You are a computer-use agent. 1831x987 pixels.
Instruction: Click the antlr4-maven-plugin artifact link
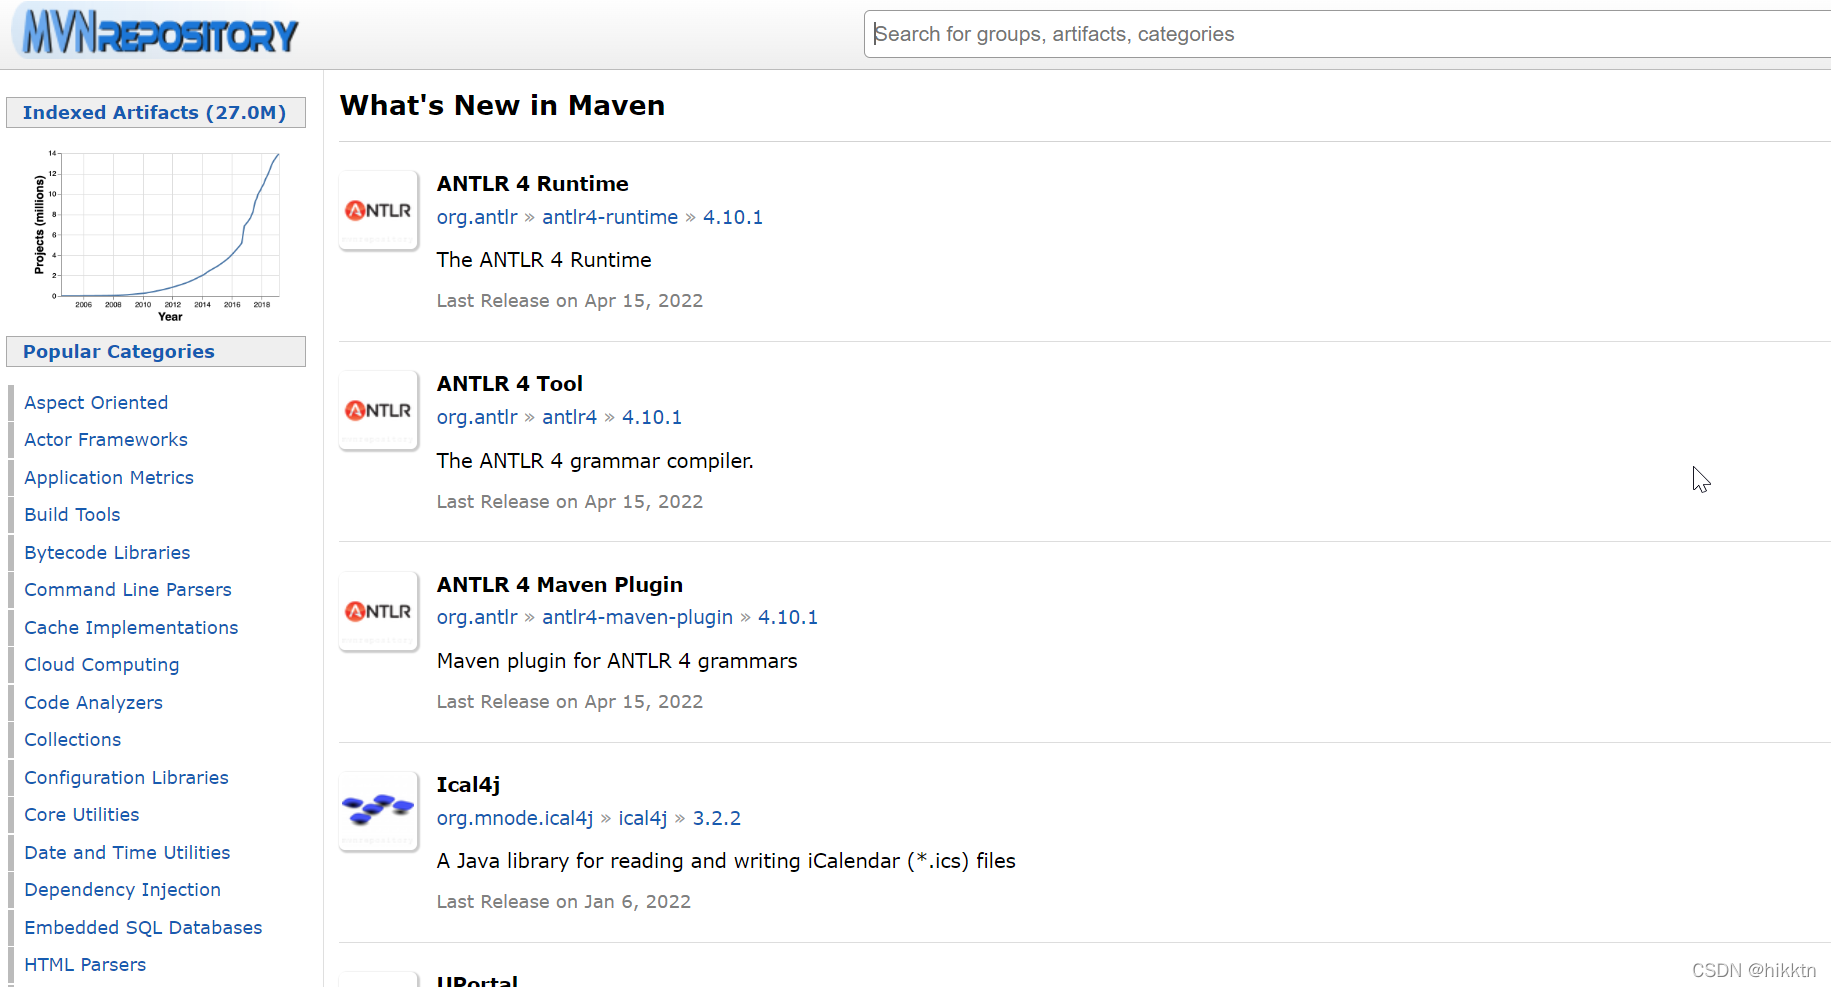(x=637, y=617)
